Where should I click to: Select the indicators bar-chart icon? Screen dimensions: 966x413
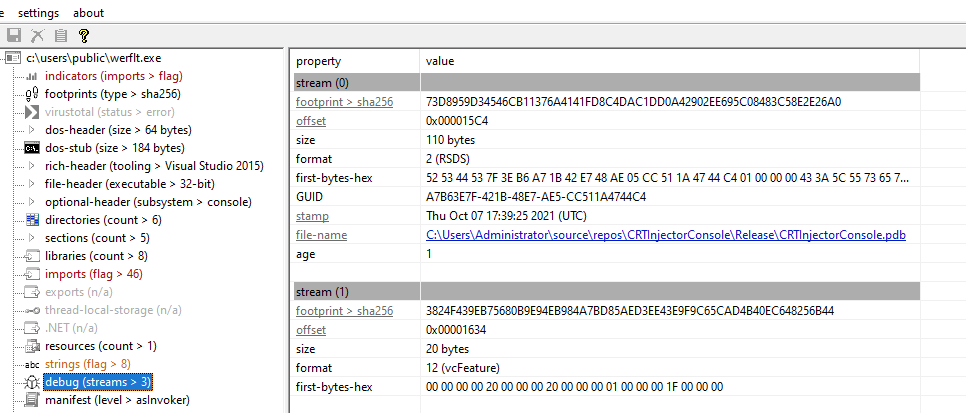tap(32, 76)
